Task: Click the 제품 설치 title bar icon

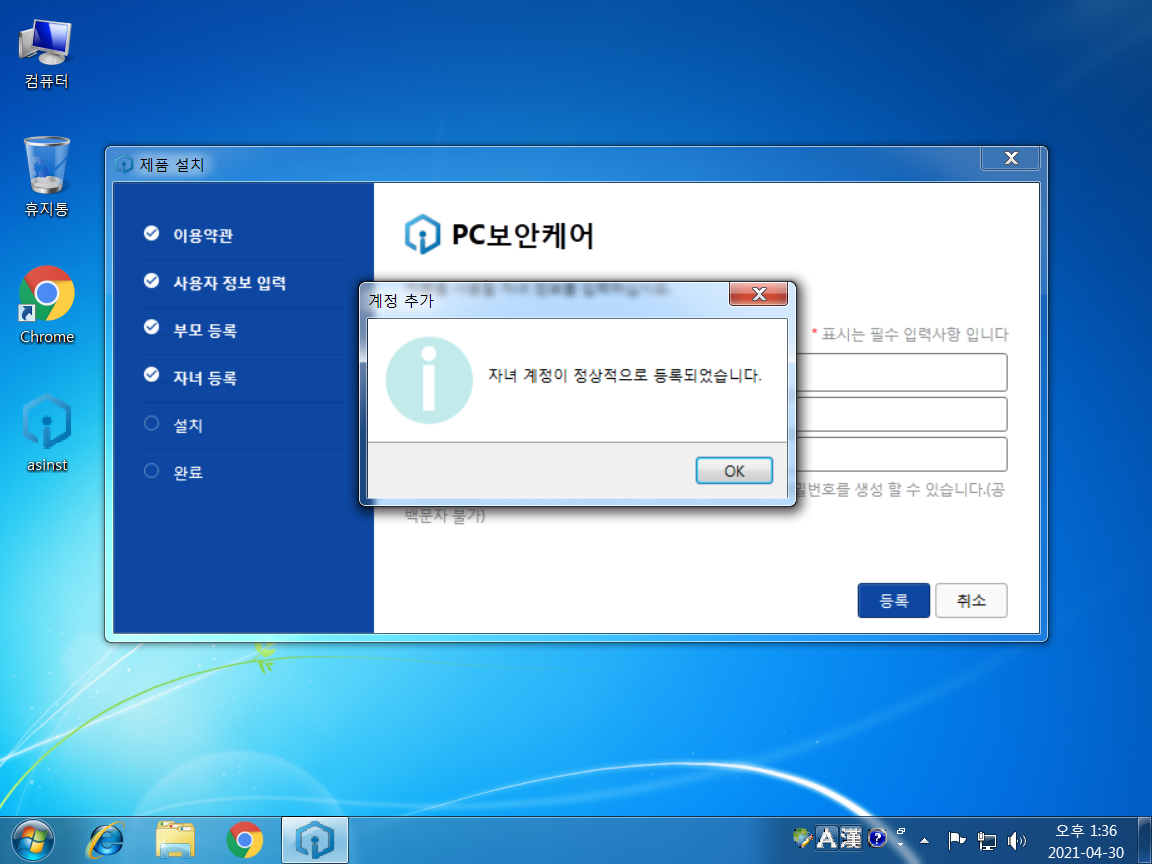Action: pyautogui.click(x=123, y=164)
